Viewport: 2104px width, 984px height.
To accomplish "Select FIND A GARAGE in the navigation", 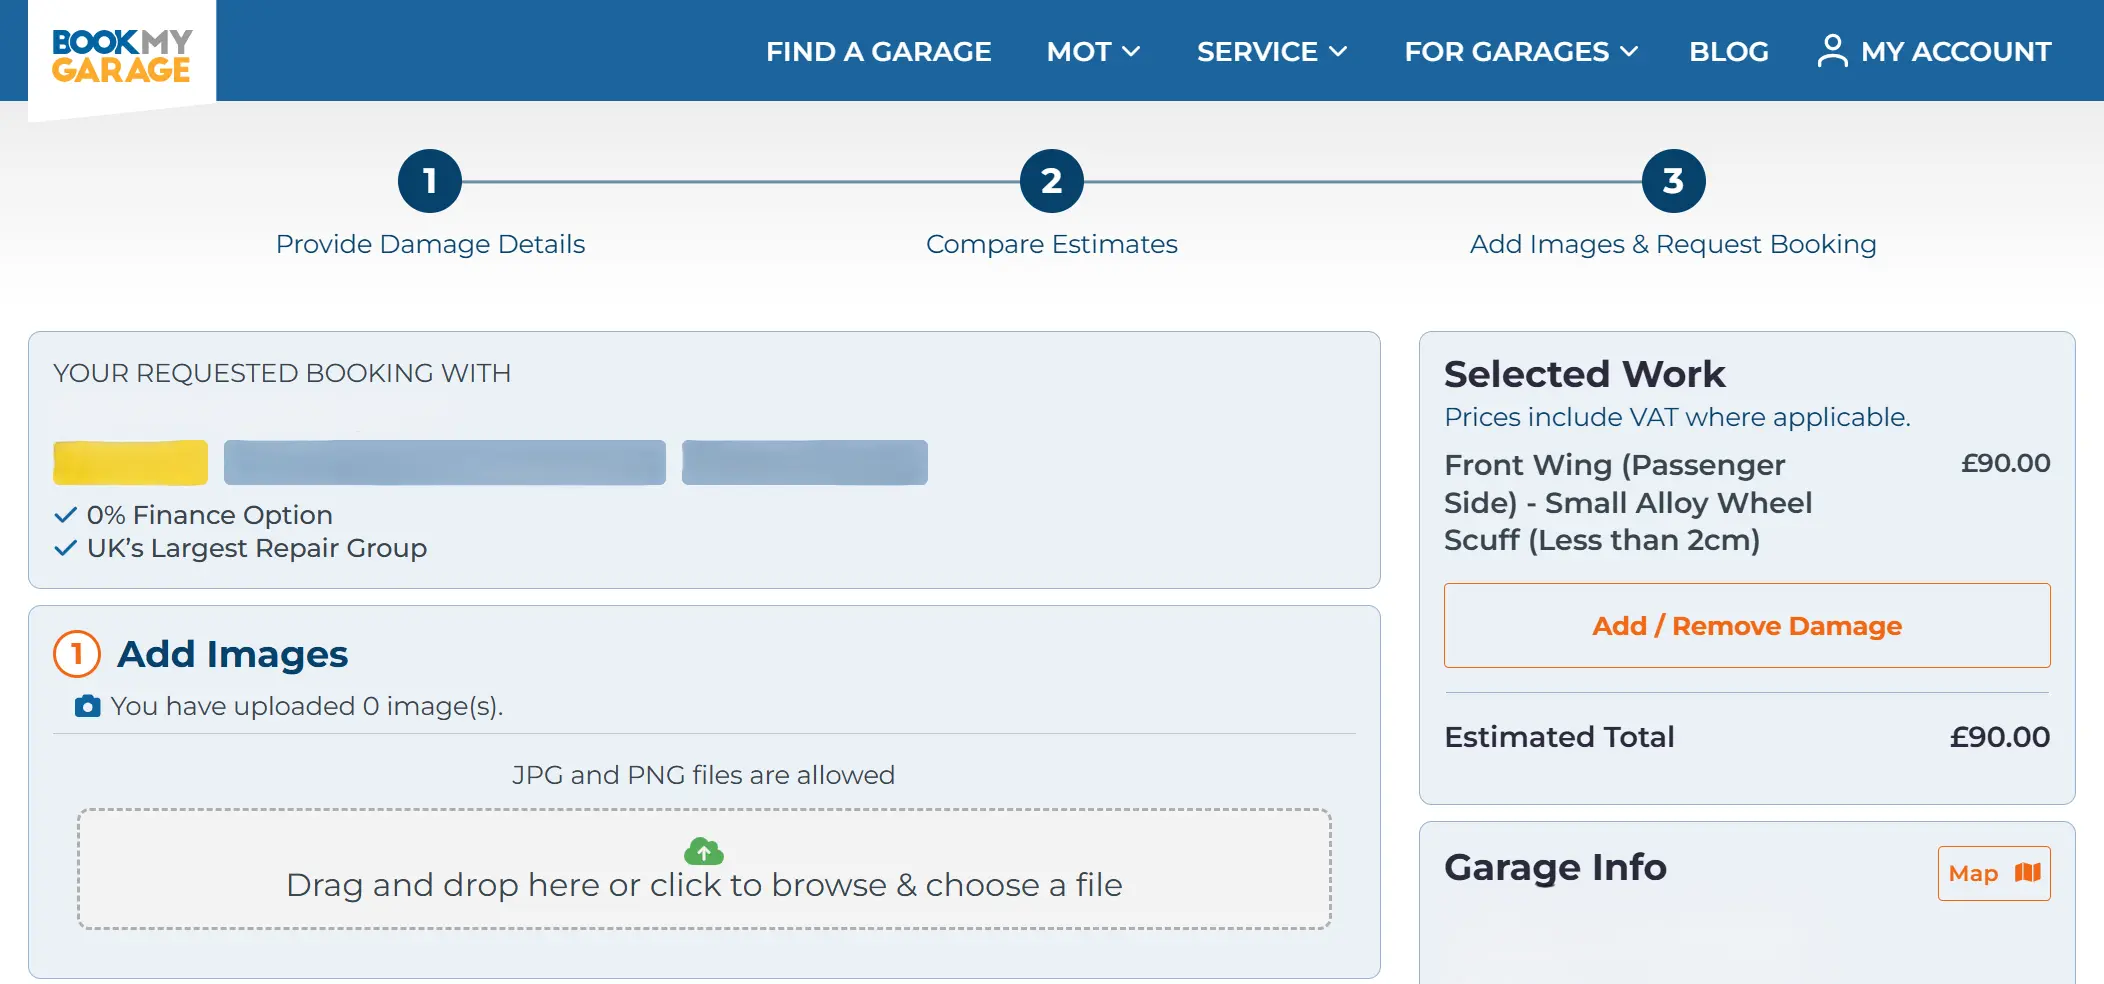I will coord(878,51).
